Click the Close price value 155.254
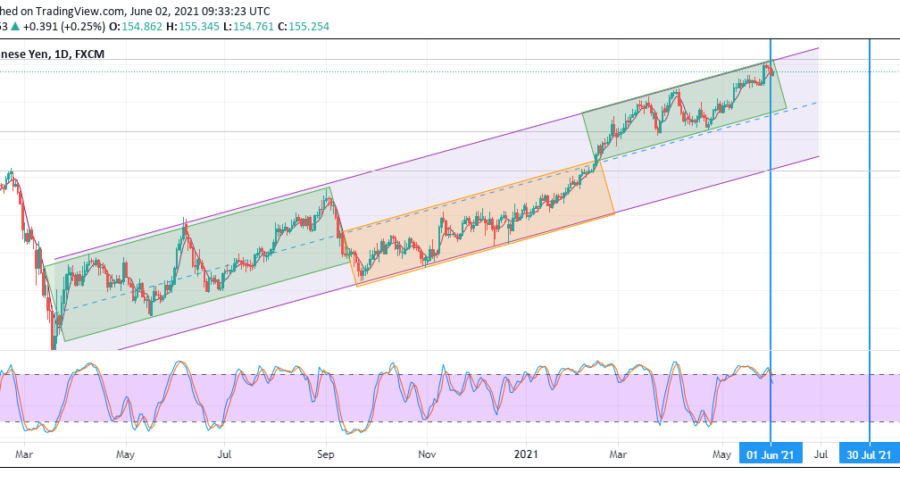 [x=309, y=26]
